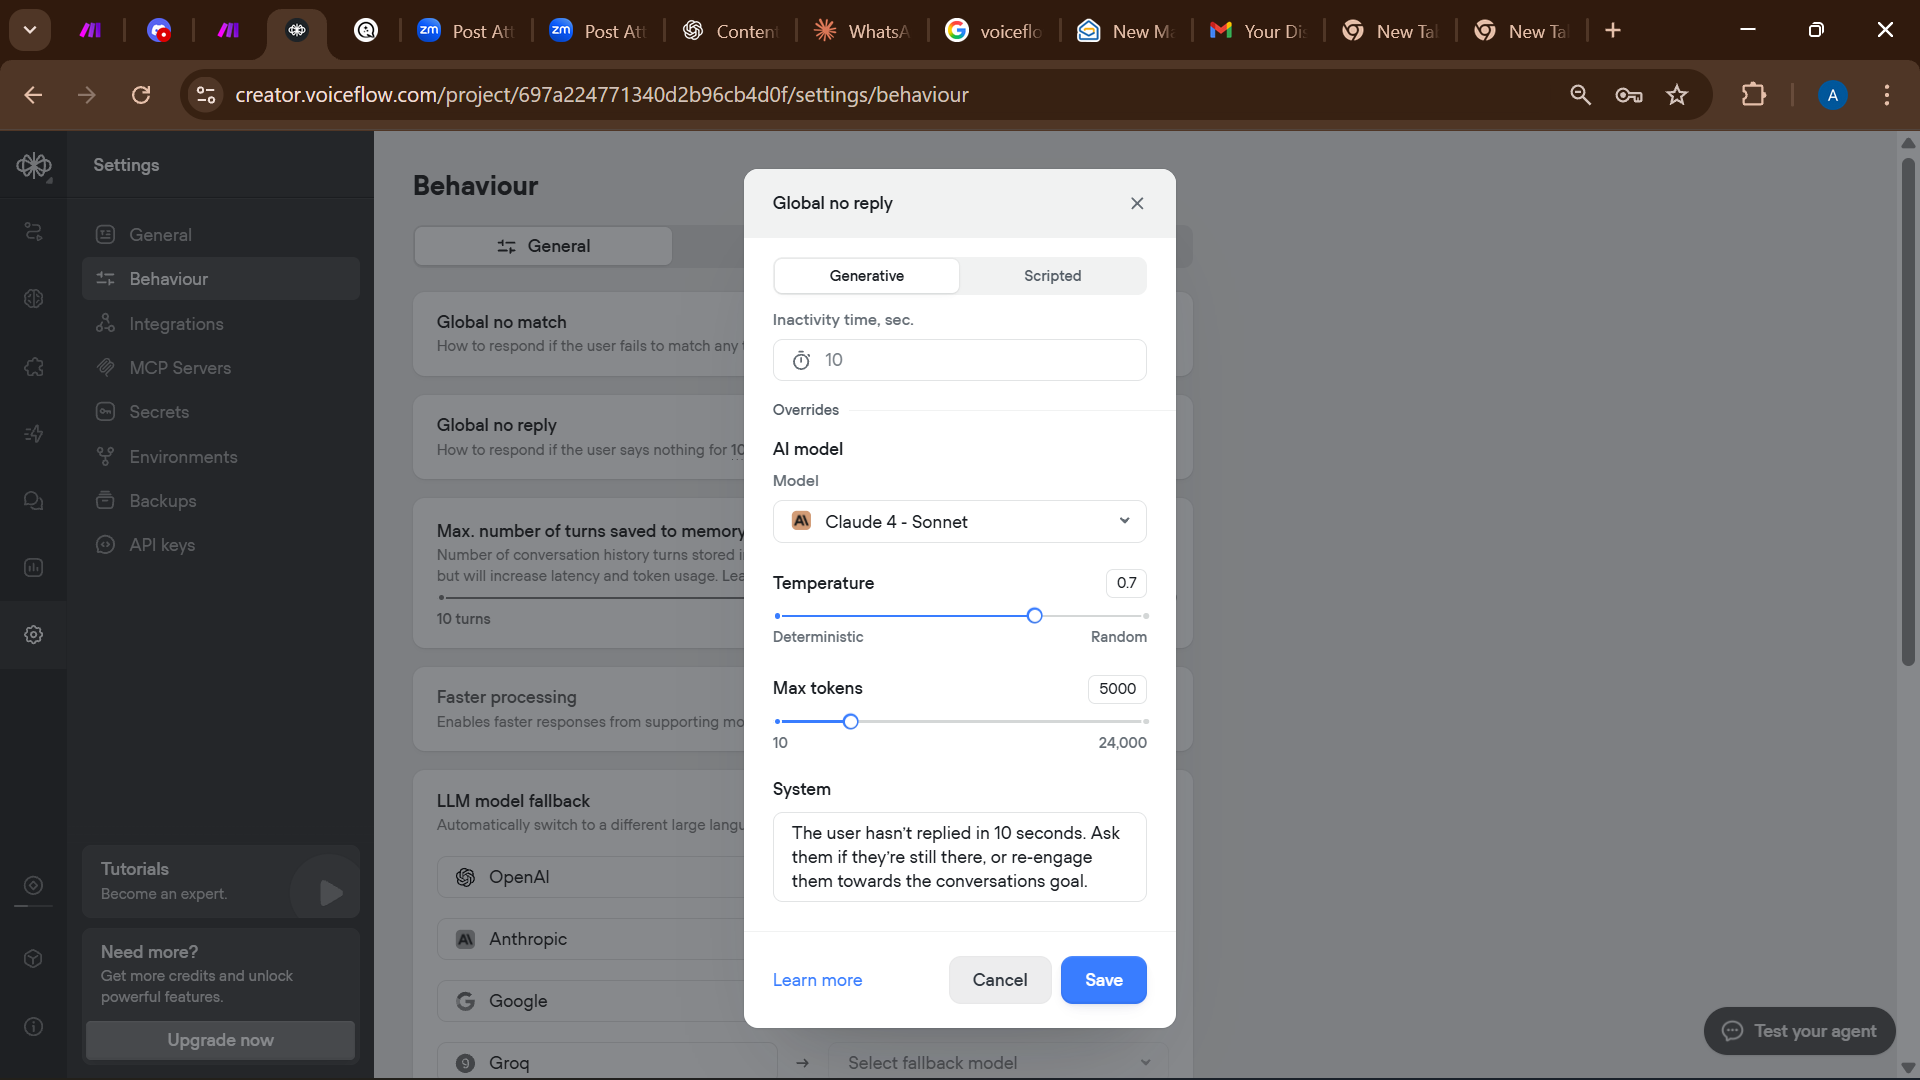The image size is (1920, 1080).
Task: Click the Save button
Action: [1103, 980]
